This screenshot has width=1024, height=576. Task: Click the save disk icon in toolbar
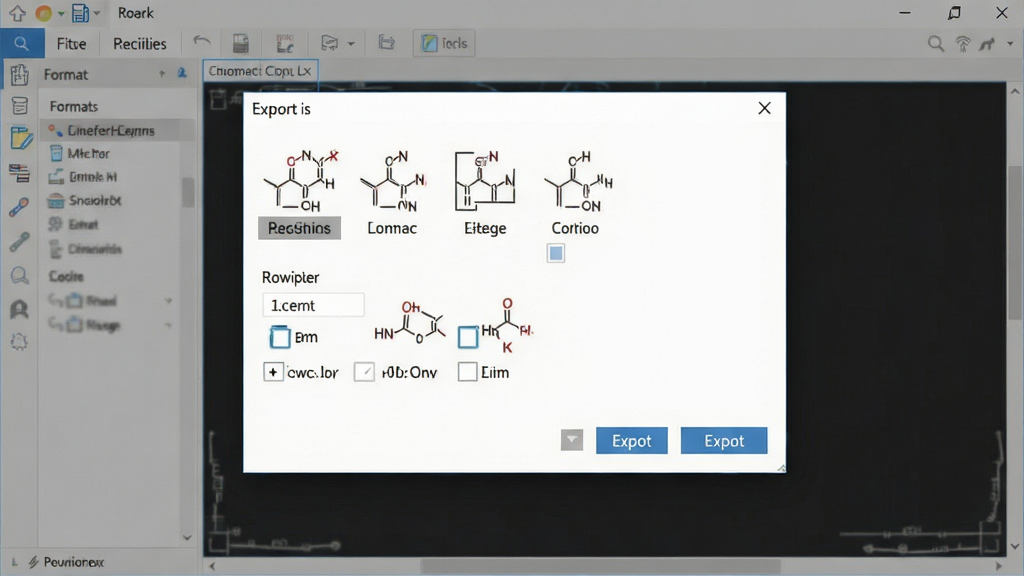(241, 44)
